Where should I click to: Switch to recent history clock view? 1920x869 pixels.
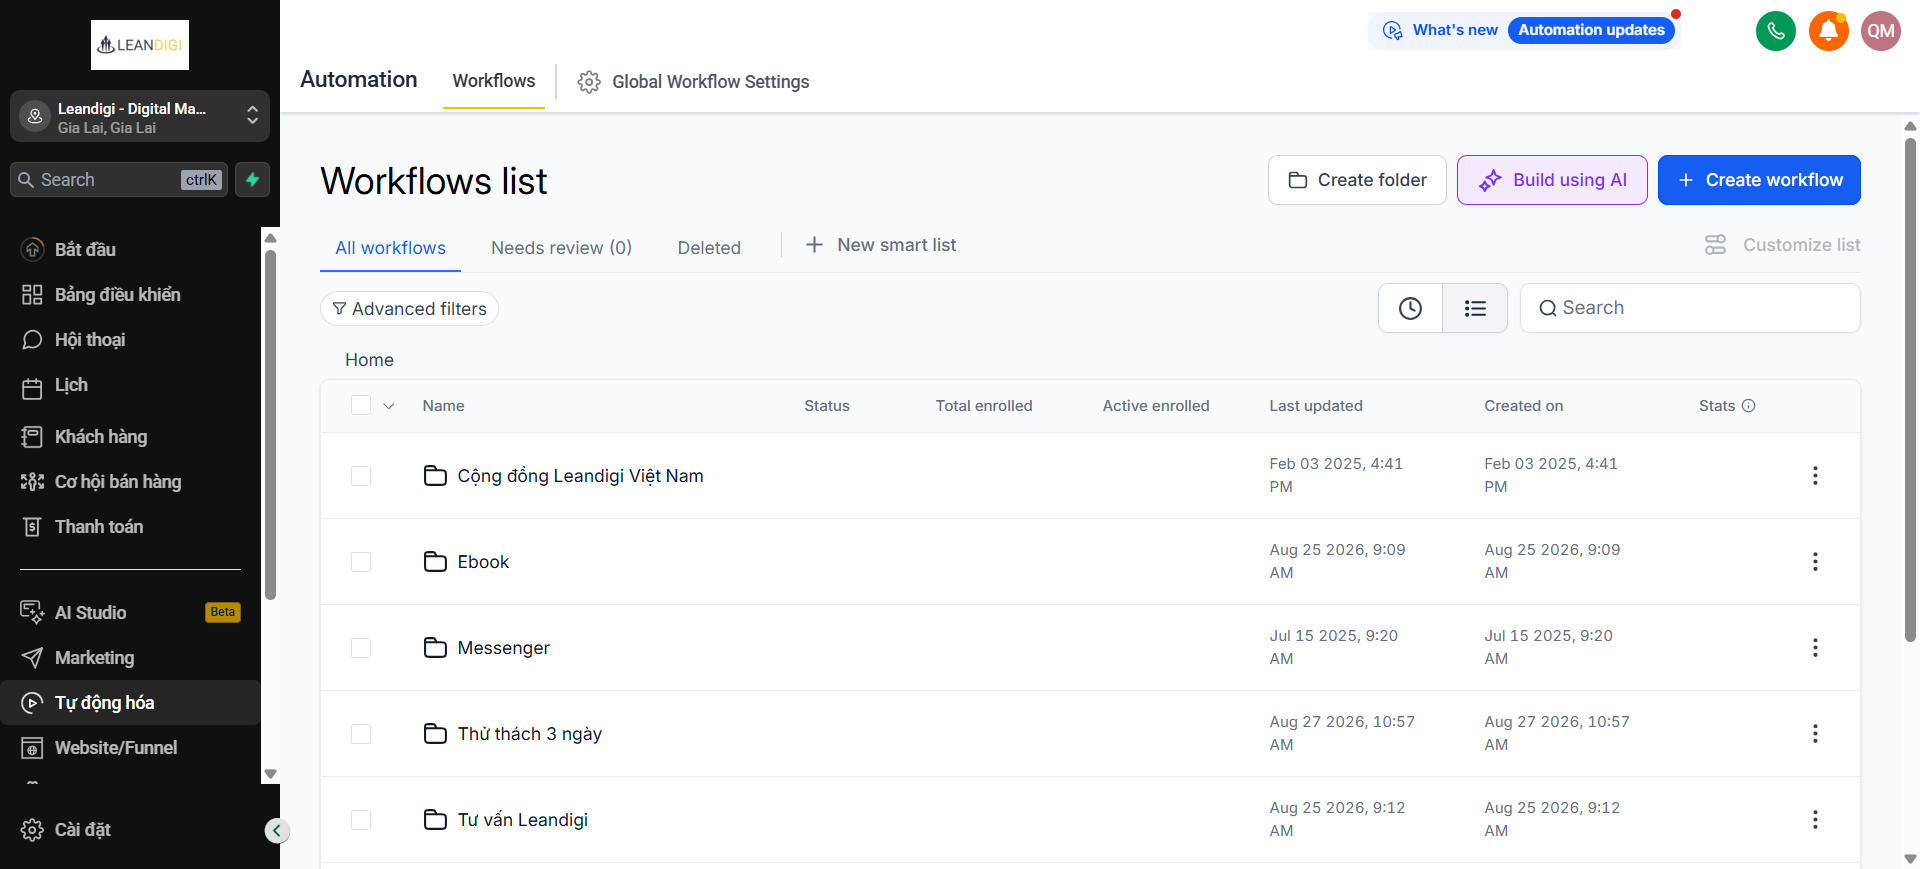pos(1410,308)
